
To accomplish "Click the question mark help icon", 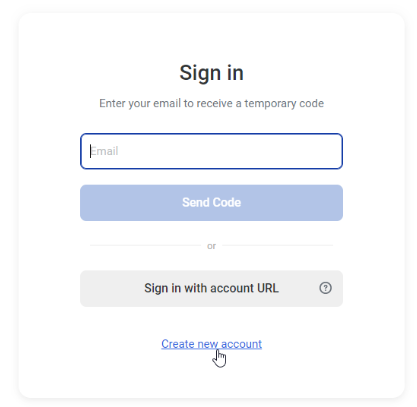I will (x=325, y=288).
